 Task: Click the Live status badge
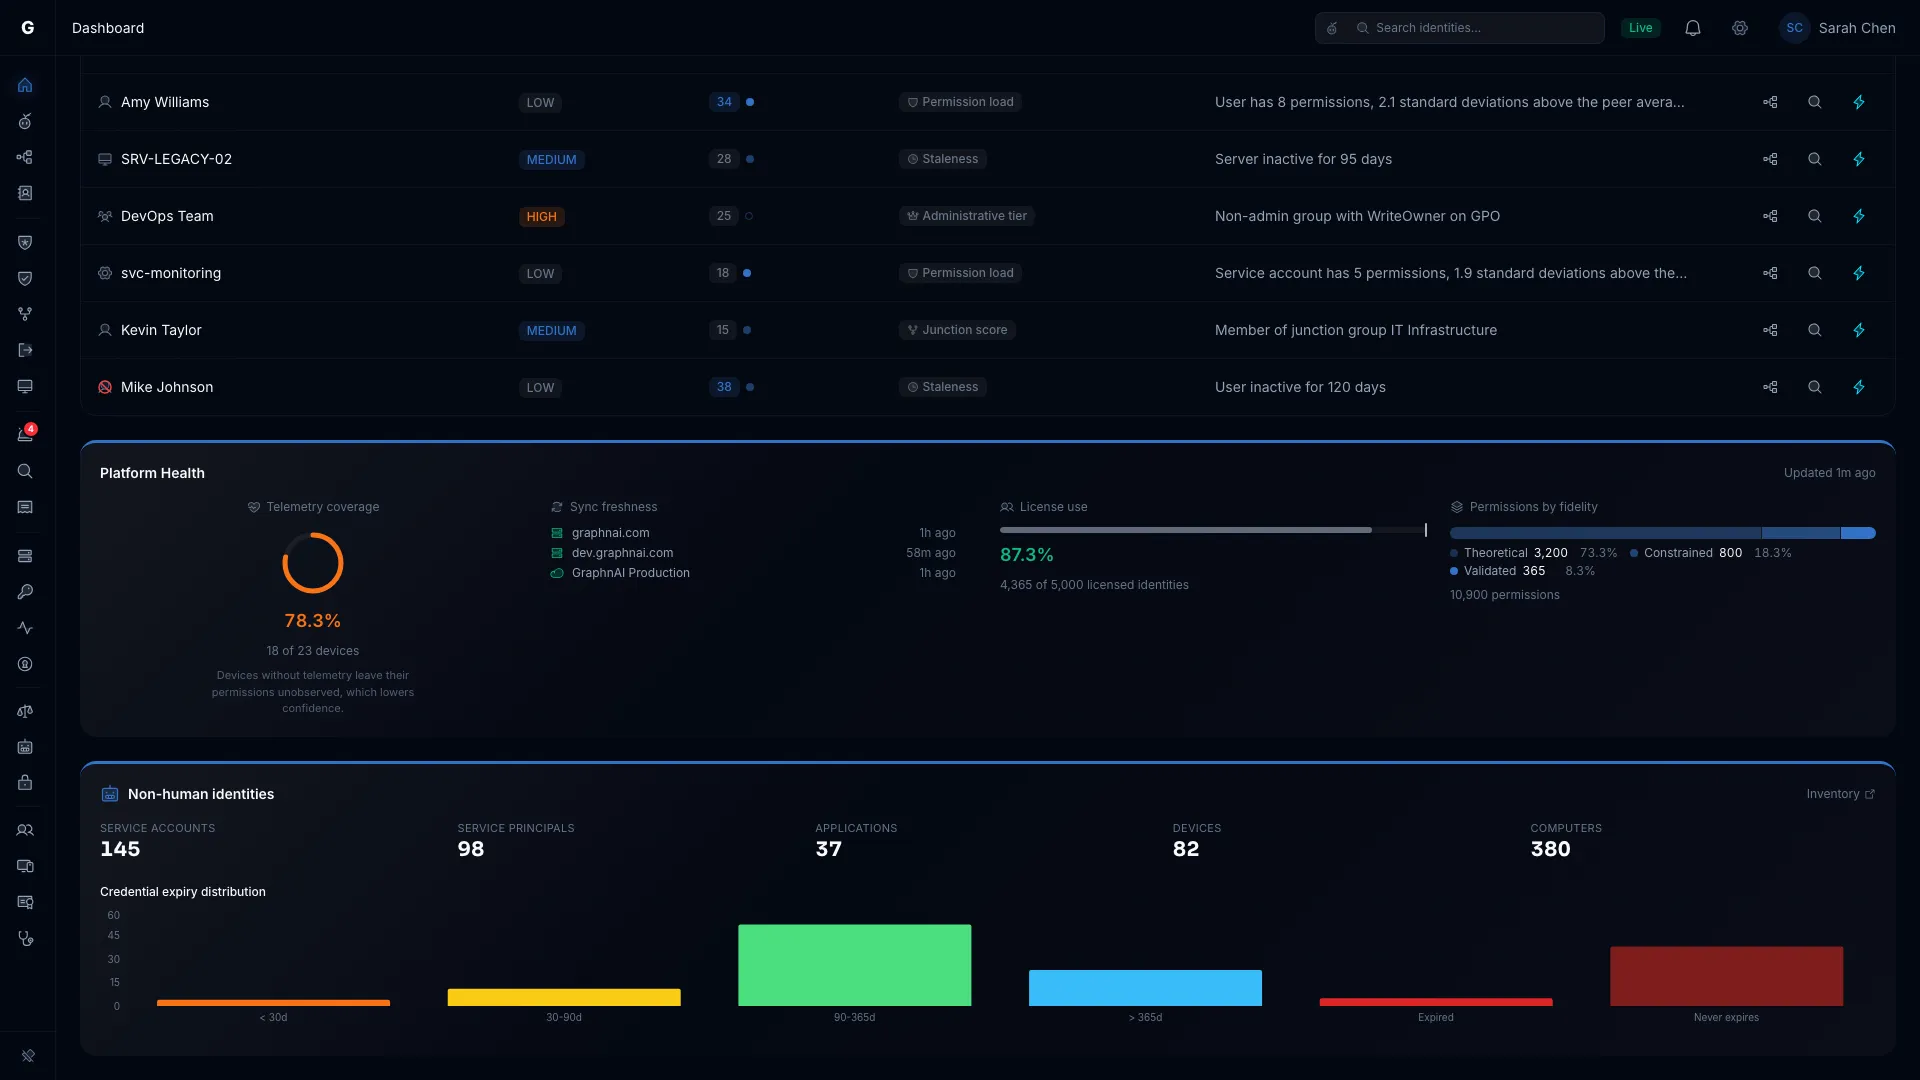point(1640,28)
